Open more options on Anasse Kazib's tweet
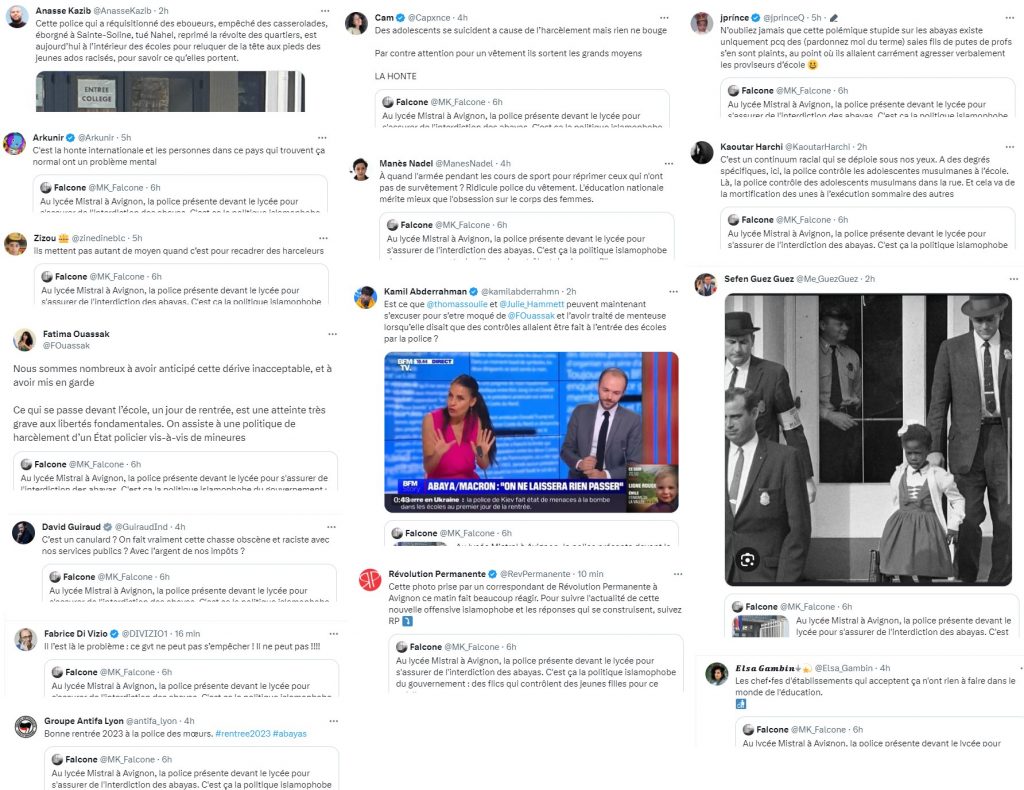Screen dimensions: 1024x790 click(325, 11)
